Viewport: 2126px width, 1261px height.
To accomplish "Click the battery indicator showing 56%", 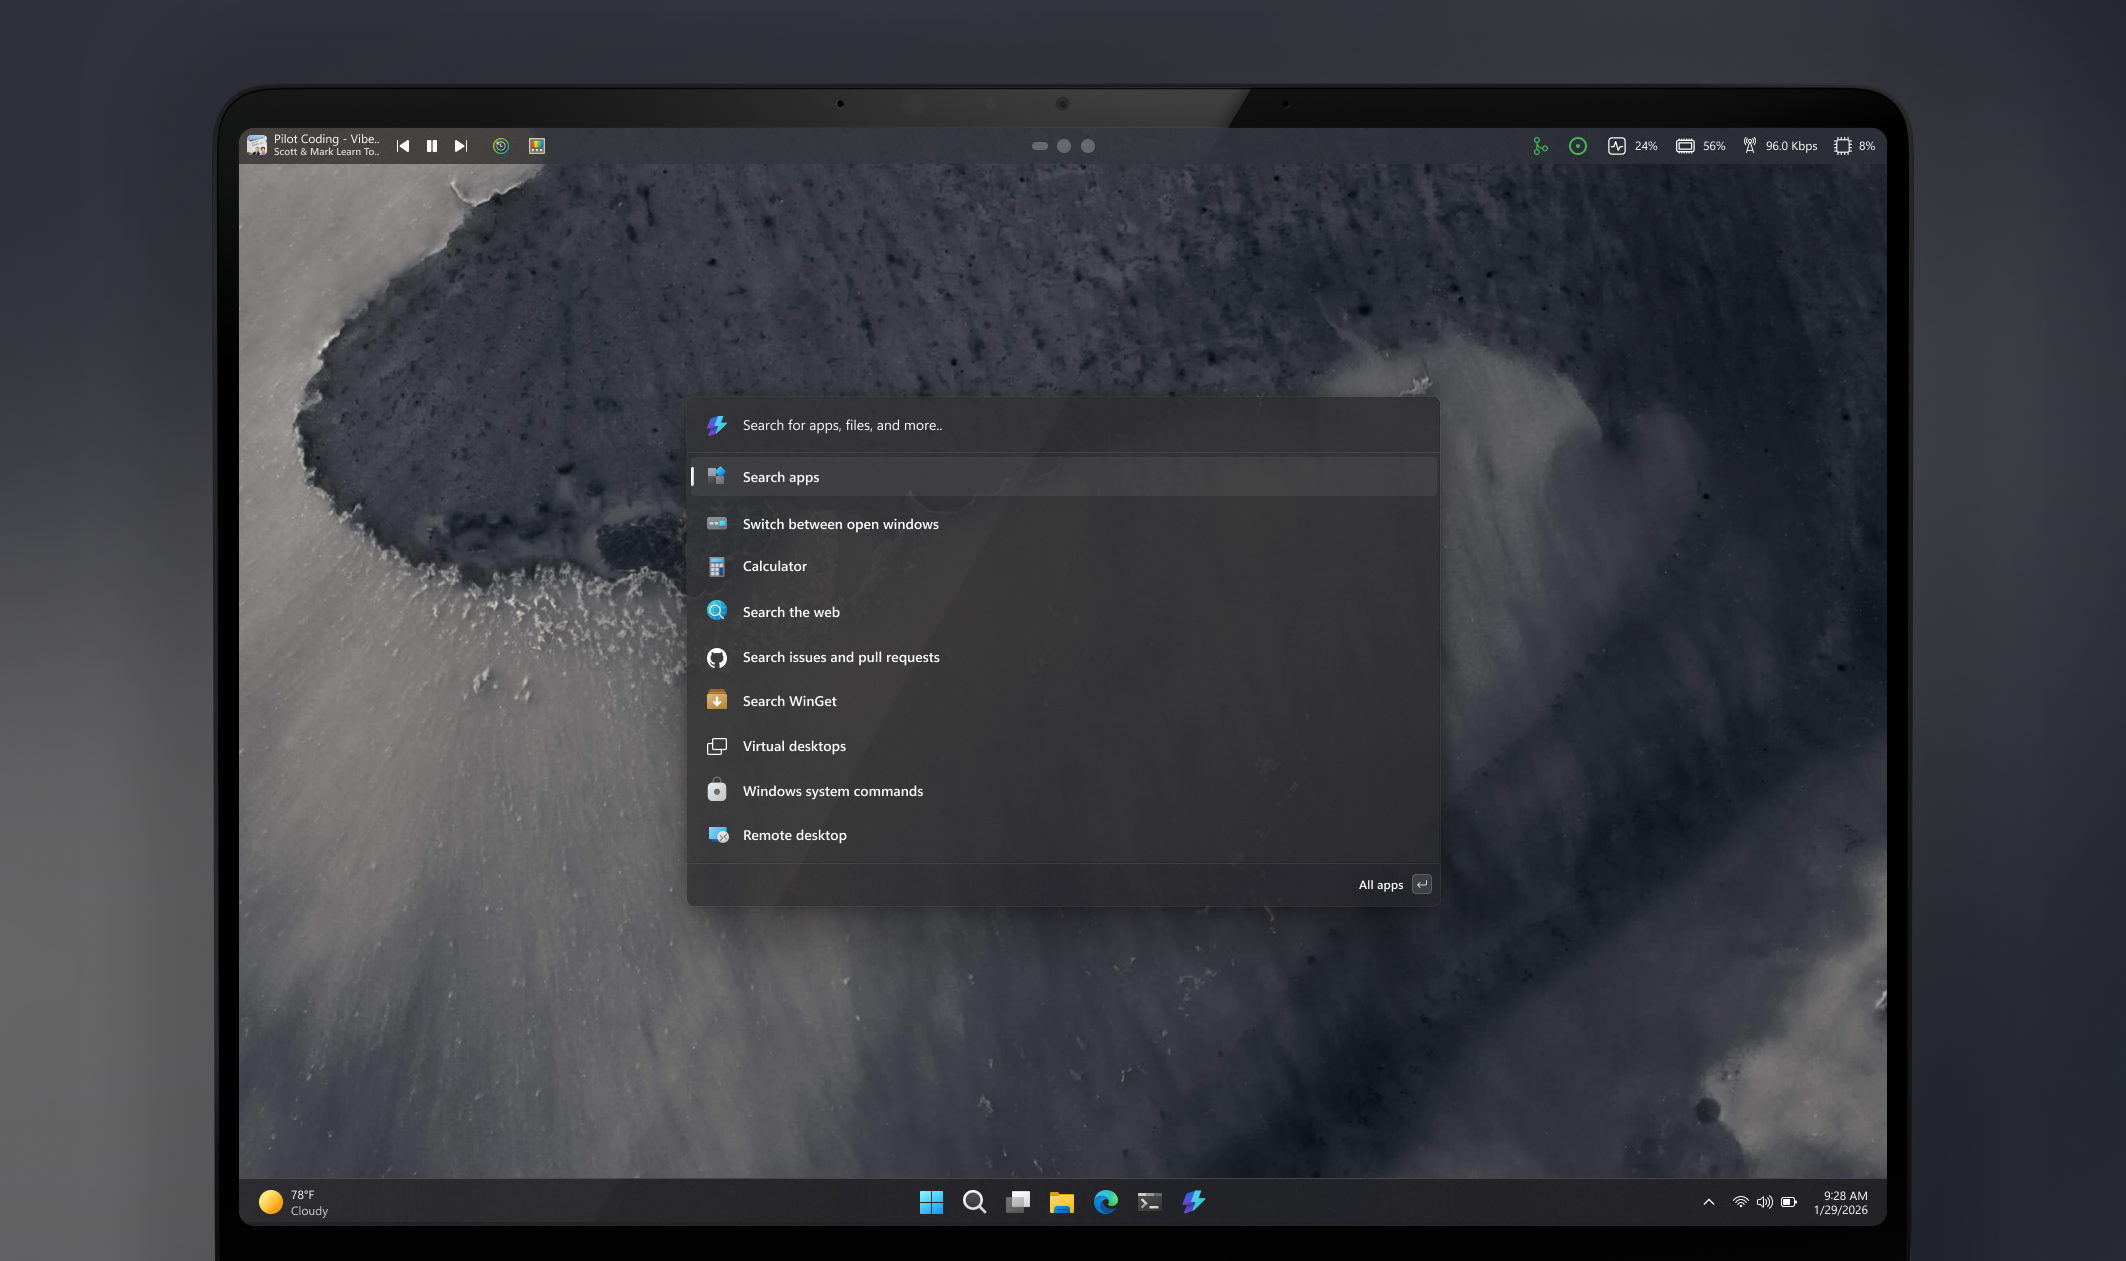I will click(1700, 145).
